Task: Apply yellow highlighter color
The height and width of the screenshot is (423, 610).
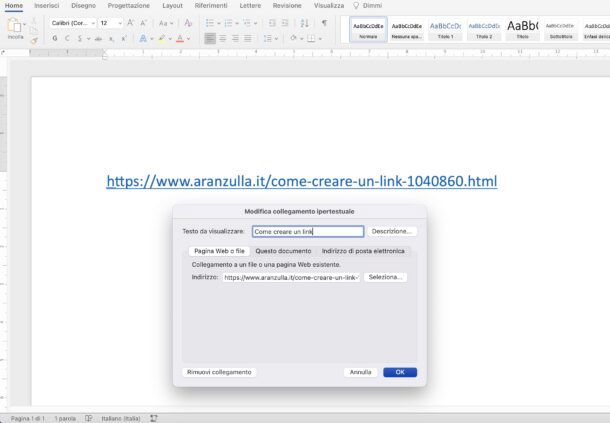Action: 162,39
